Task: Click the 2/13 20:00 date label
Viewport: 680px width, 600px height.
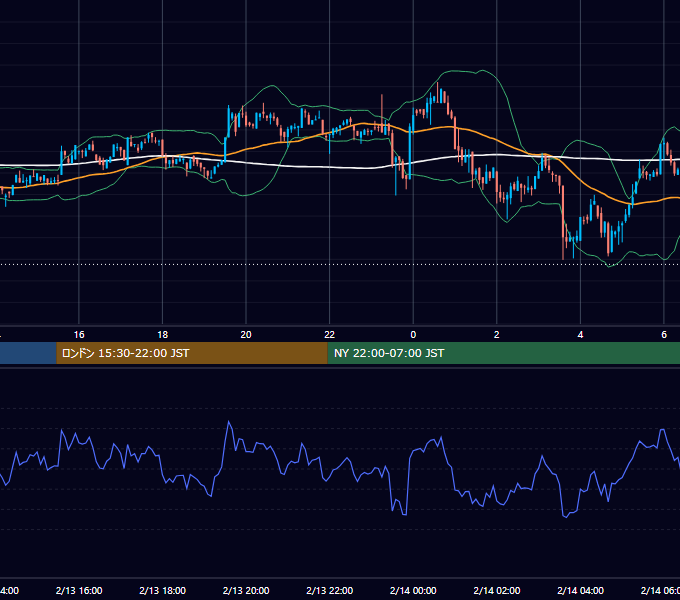Action: click(x=246, y=591)
